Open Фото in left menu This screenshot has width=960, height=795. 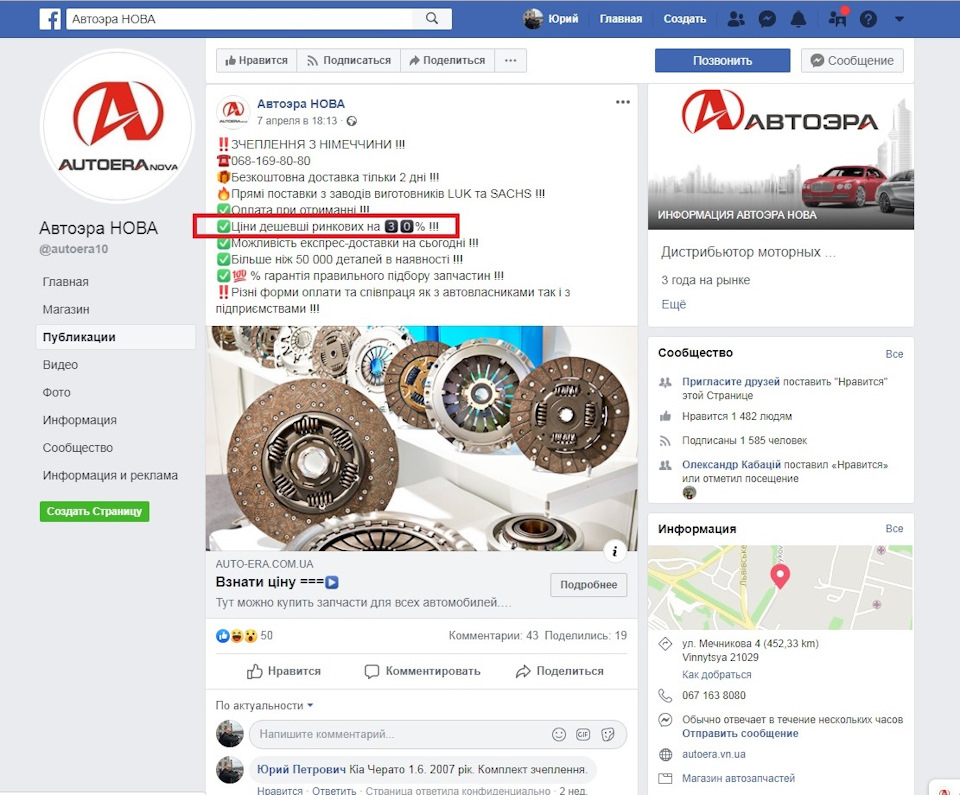[x=56, y=392]
